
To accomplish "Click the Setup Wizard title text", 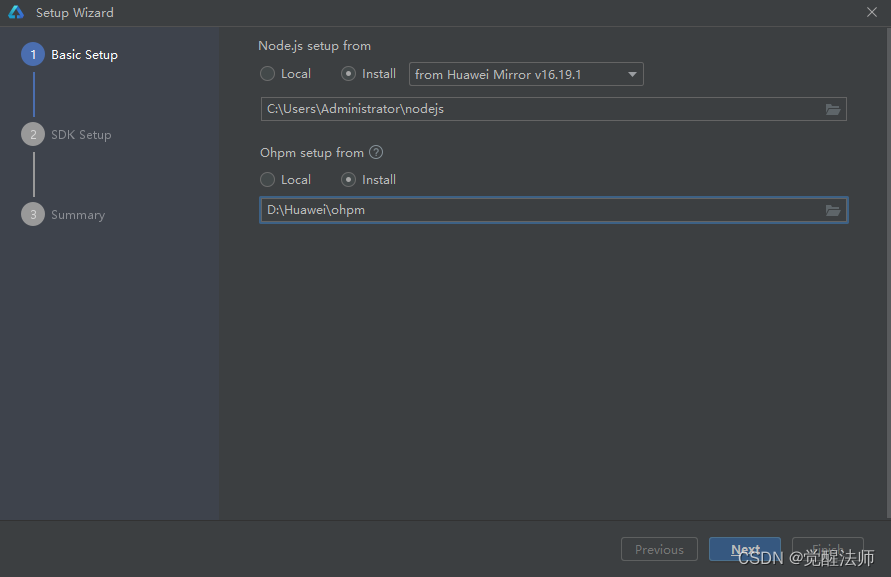I will pyautogui.click(x=74, y=13).
